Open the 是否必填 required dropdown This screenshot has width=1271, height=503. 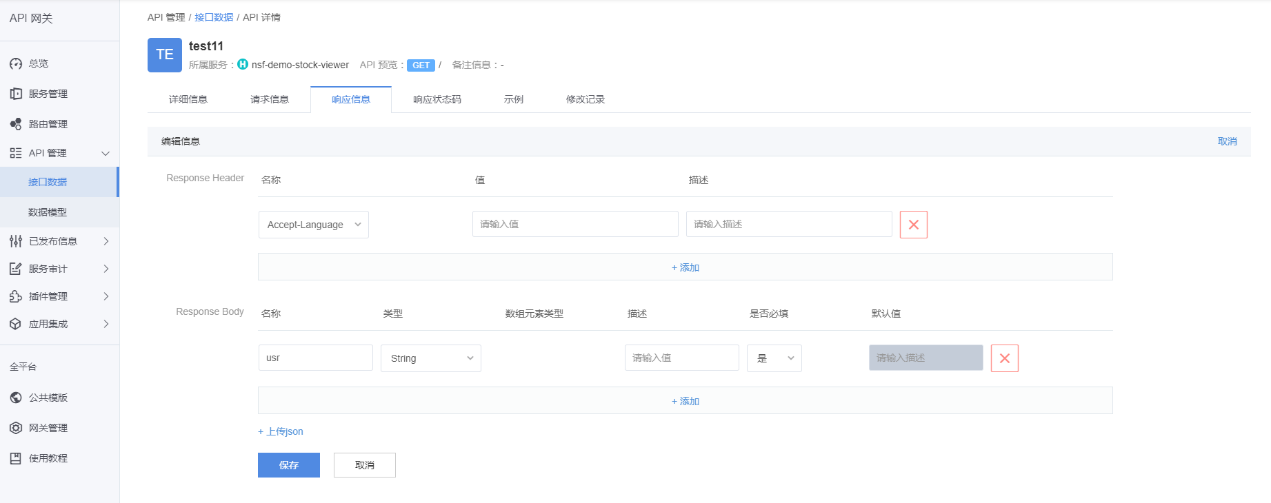(774, 358)
